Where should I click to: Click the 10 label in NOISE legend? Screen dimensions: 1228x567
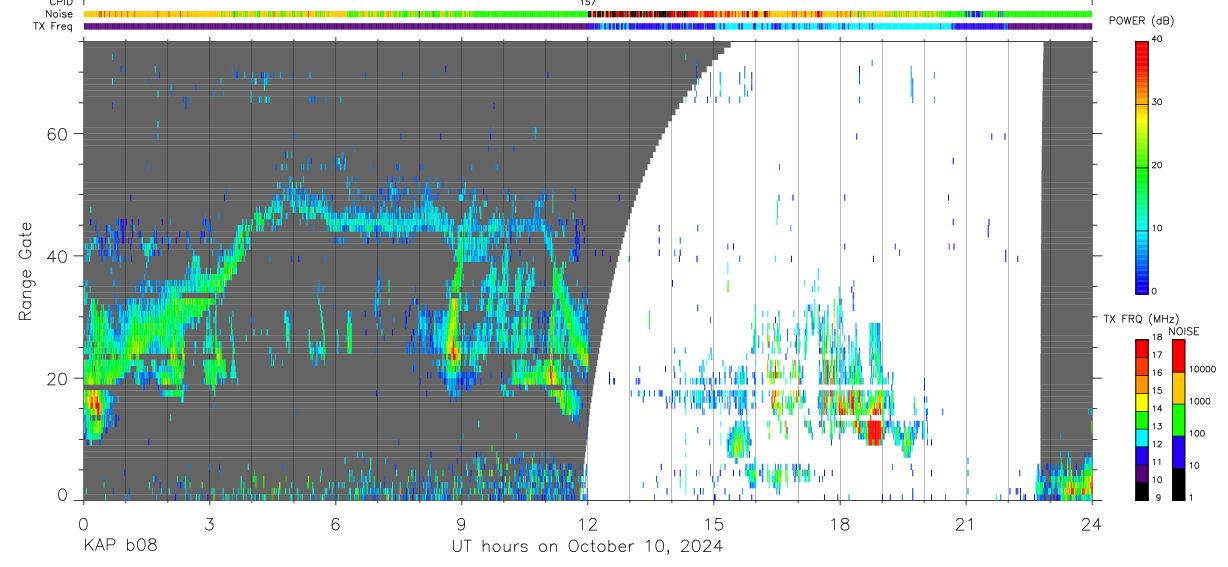[1197, 465]
